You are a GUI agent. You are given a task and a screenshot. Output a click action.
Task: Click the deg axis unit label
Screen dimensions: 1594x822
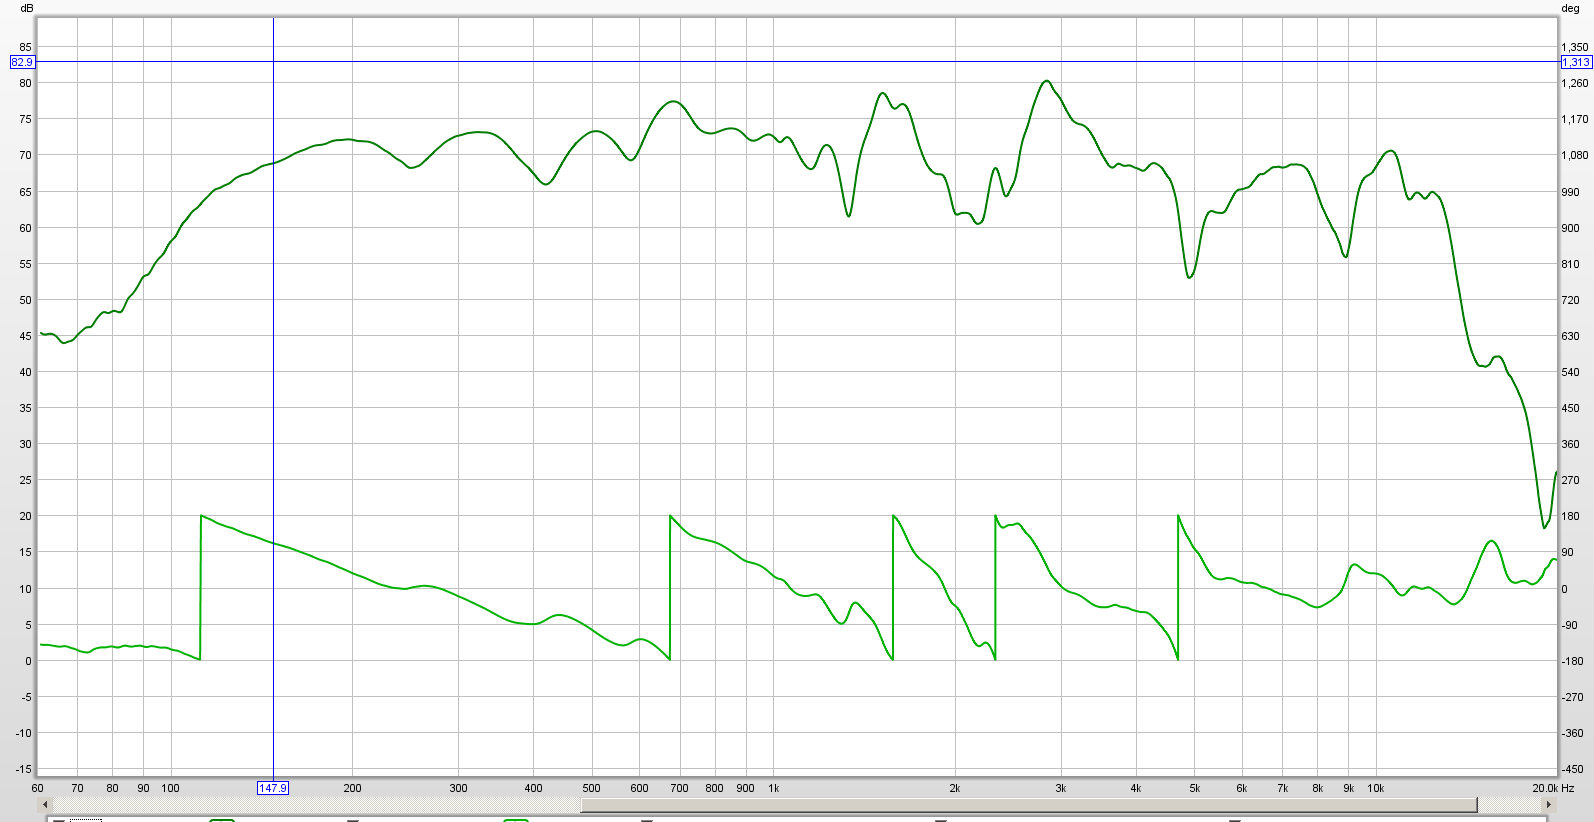1570,8
